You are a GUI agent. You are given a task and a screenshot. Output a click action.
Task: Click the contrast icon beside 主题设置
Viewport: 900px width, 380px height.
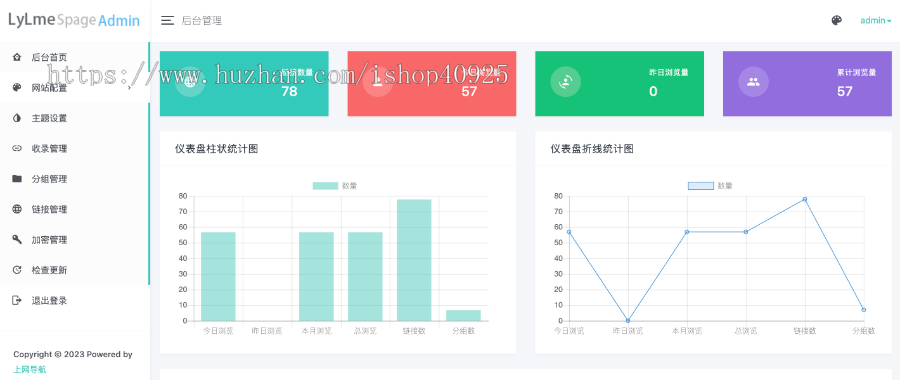point(17,118)
